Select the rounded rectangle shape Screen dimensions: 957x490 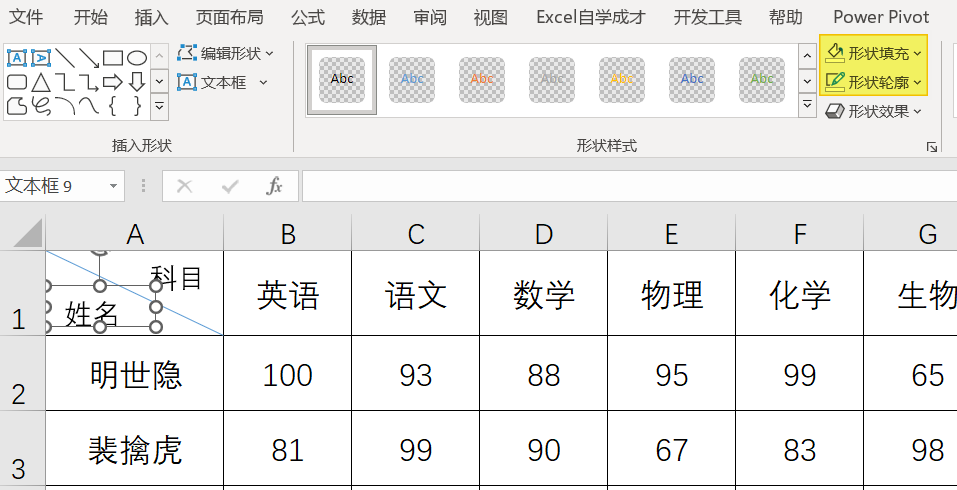(x=16, y=82)
